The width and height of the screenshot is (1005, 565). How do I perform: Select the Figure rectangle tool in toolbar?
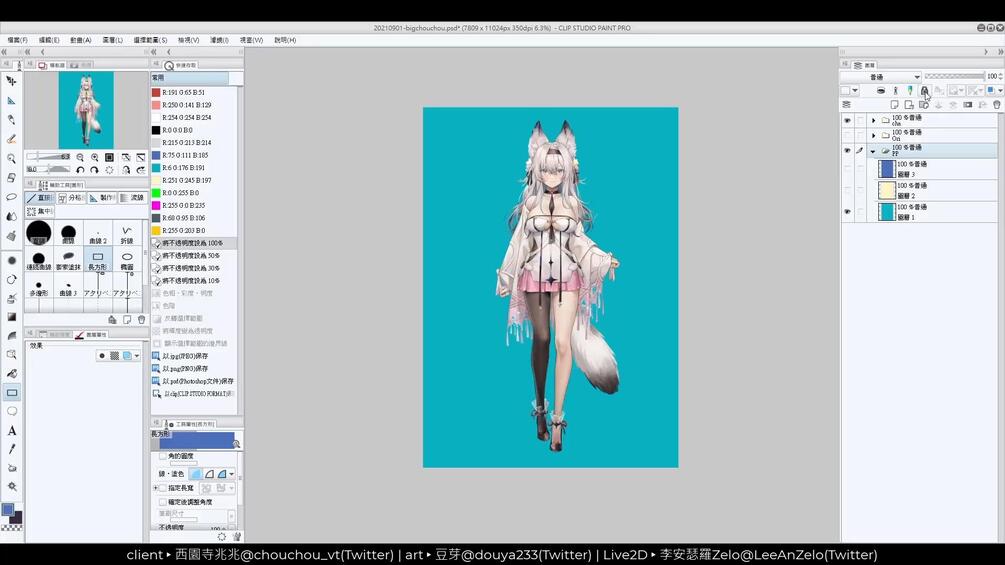point(12,393)
